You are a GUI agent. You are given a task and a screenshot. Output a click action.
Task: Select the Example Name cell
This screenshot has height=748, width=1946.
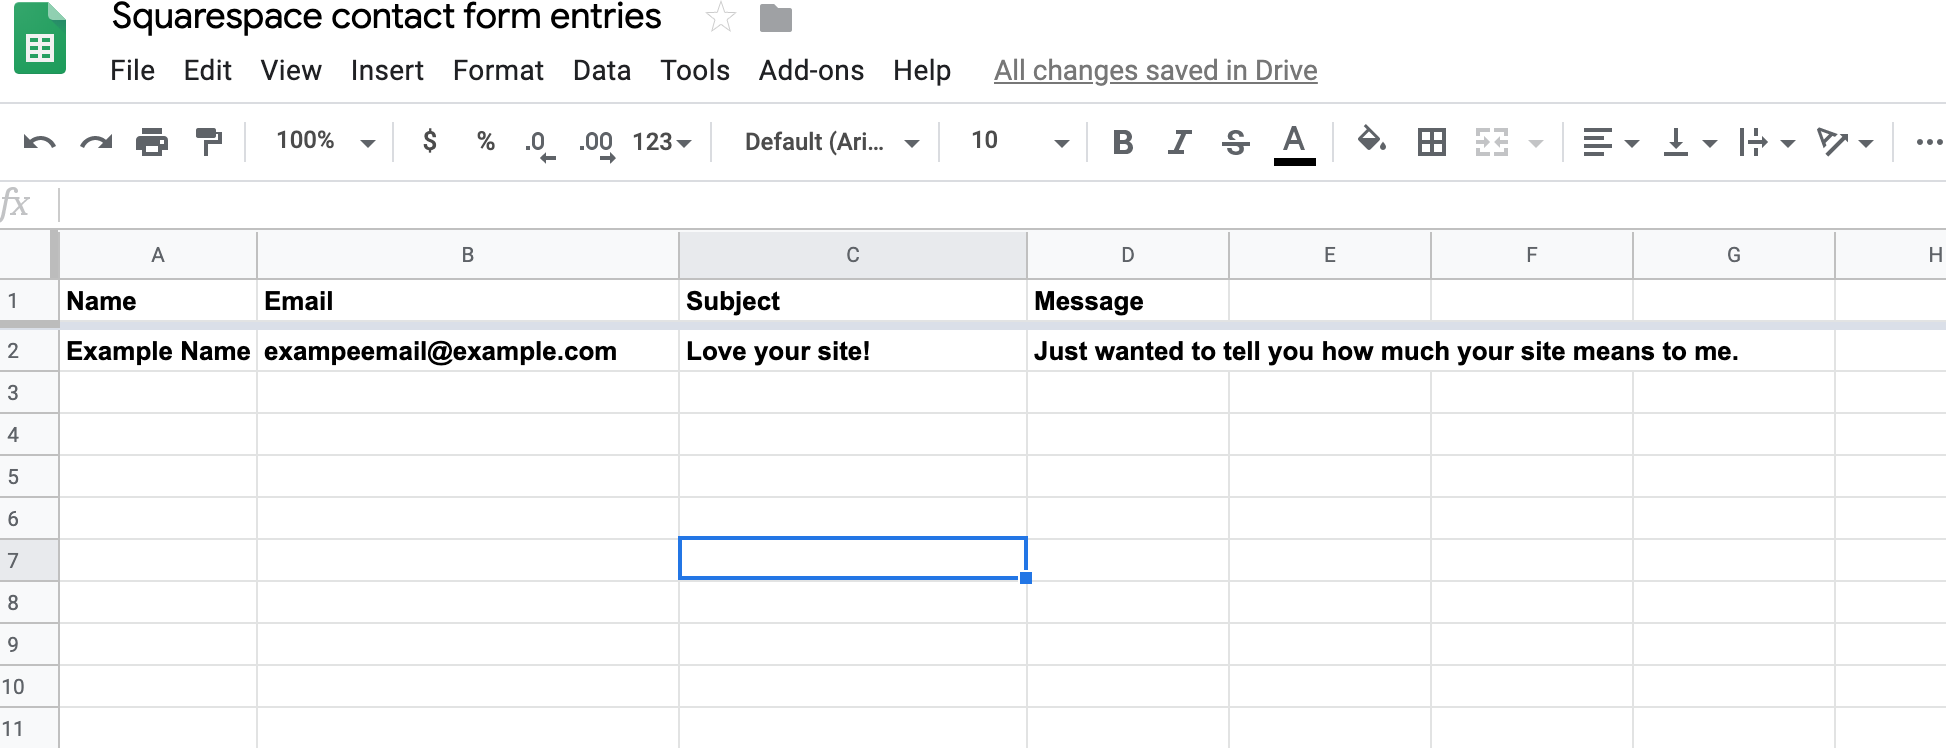tap(158, 351)
